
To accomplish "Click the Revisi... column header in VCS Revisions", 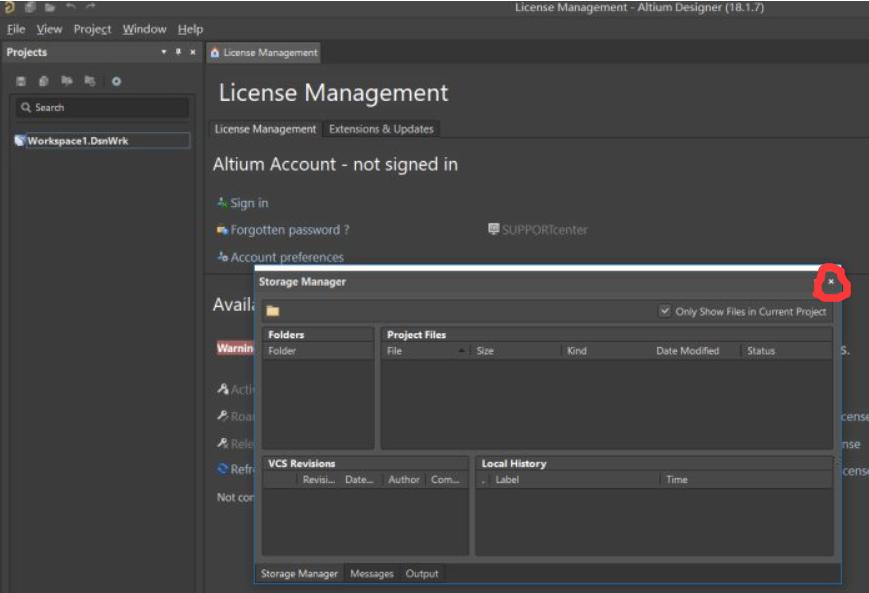I will pyautogui.click(x=319, y=479).
